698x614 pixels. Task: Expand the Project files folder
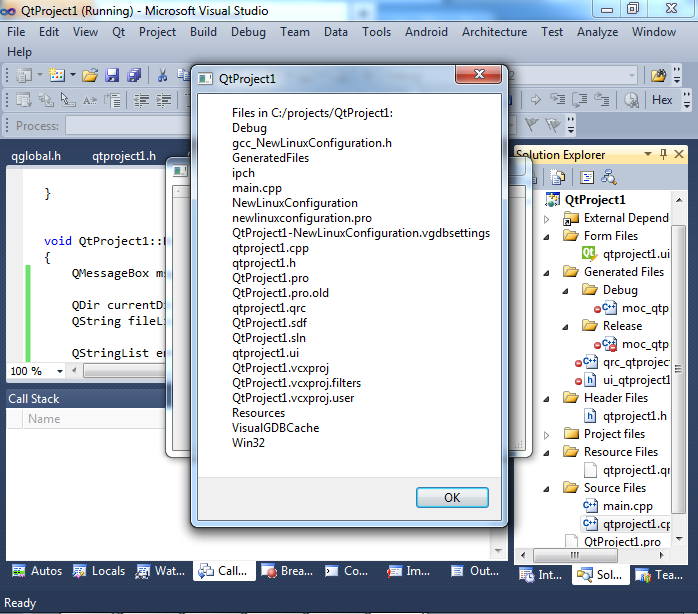click(x=547, y=435)
